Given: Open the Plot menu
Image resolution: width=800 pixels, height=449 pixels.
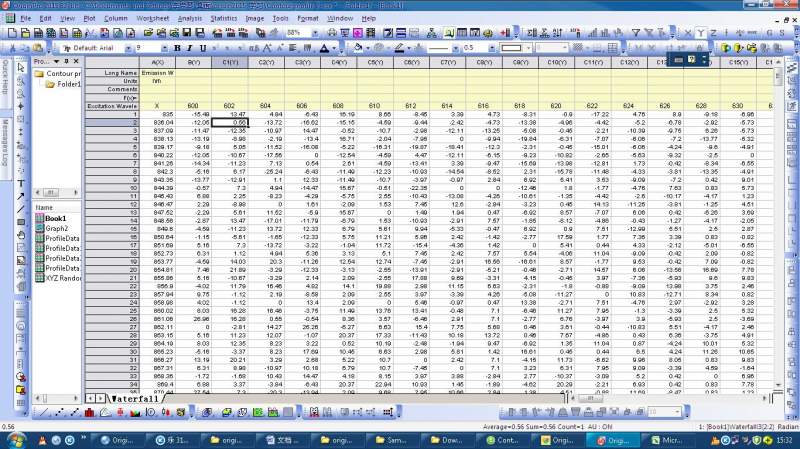Looking at the screenshot, I should click(89, 18).
